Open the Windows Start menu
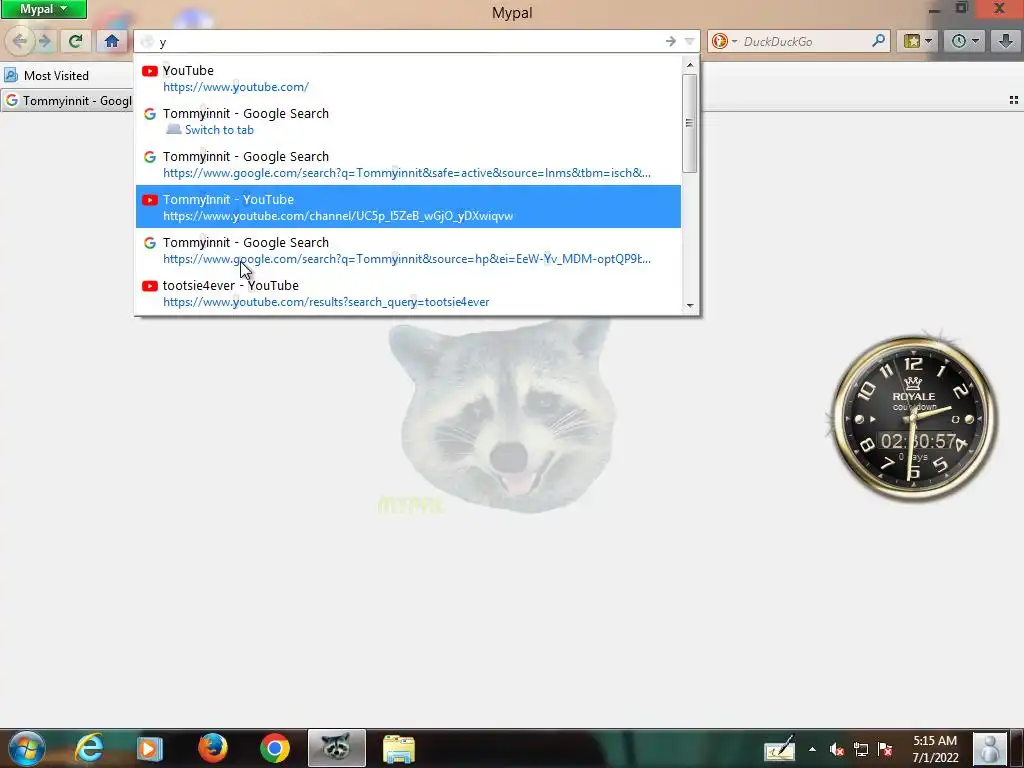The width and height of the screenshot is (1024, 768). pyautogui.click(x=26, y=748)
